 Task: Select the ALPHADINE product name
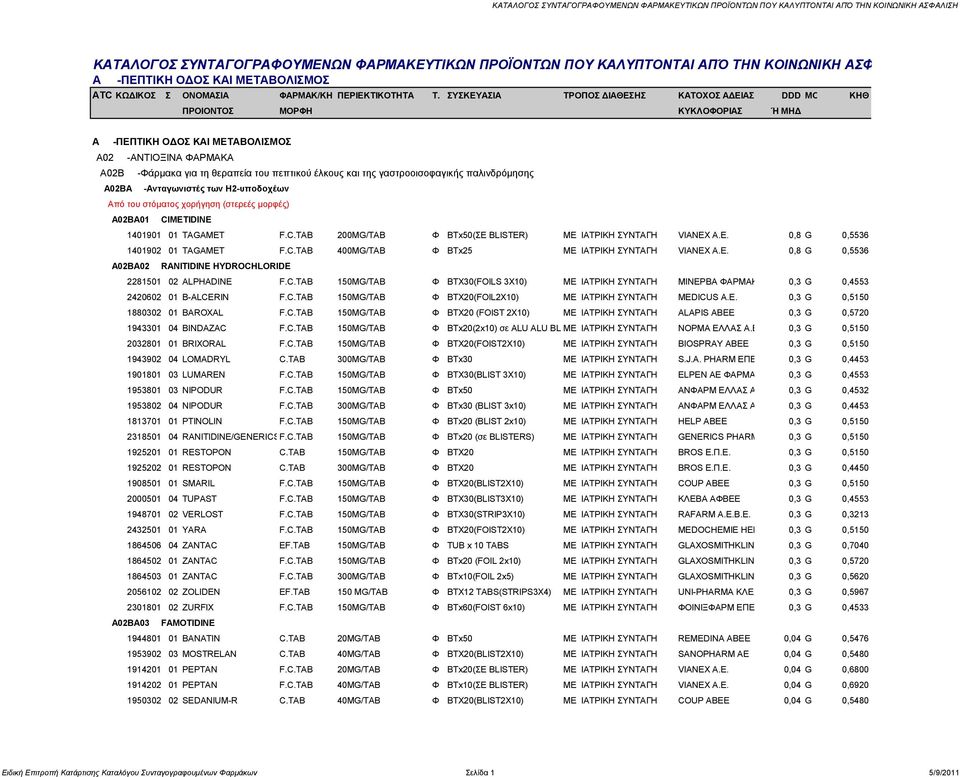click(x=207, y=282)
